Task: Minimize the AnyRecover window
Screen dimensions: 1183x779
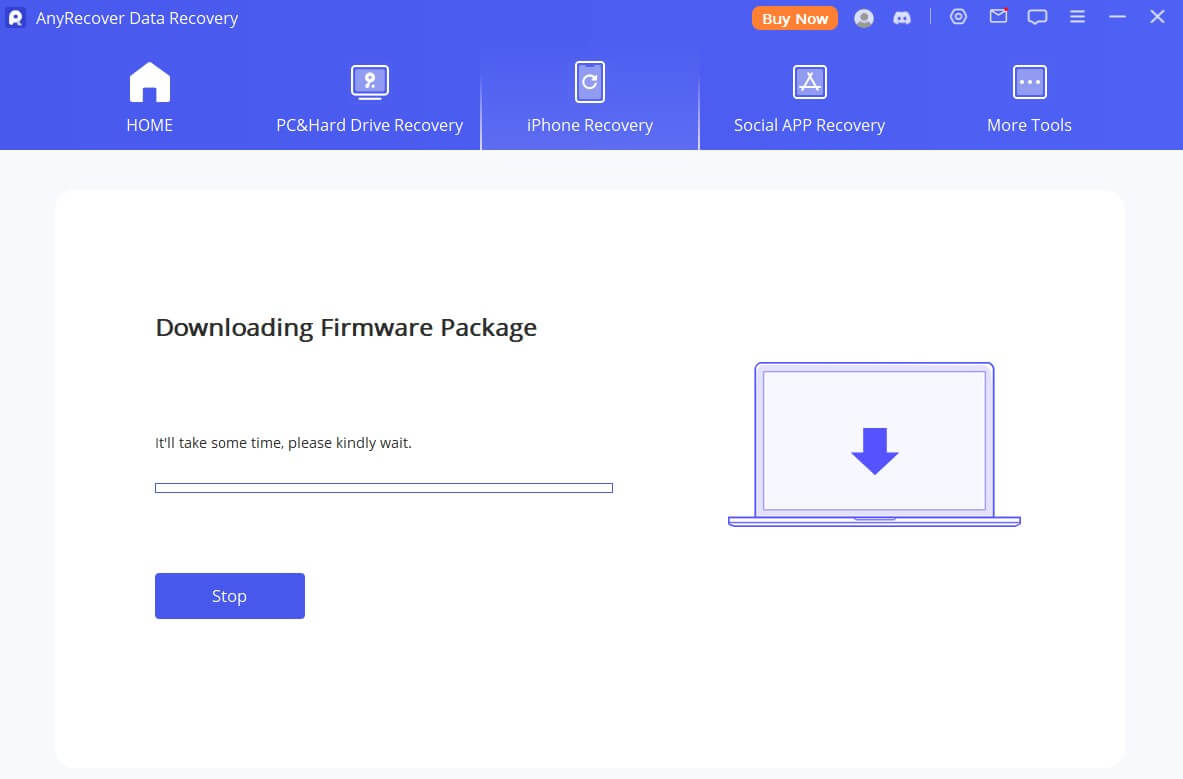Action: pos(1116,16)
